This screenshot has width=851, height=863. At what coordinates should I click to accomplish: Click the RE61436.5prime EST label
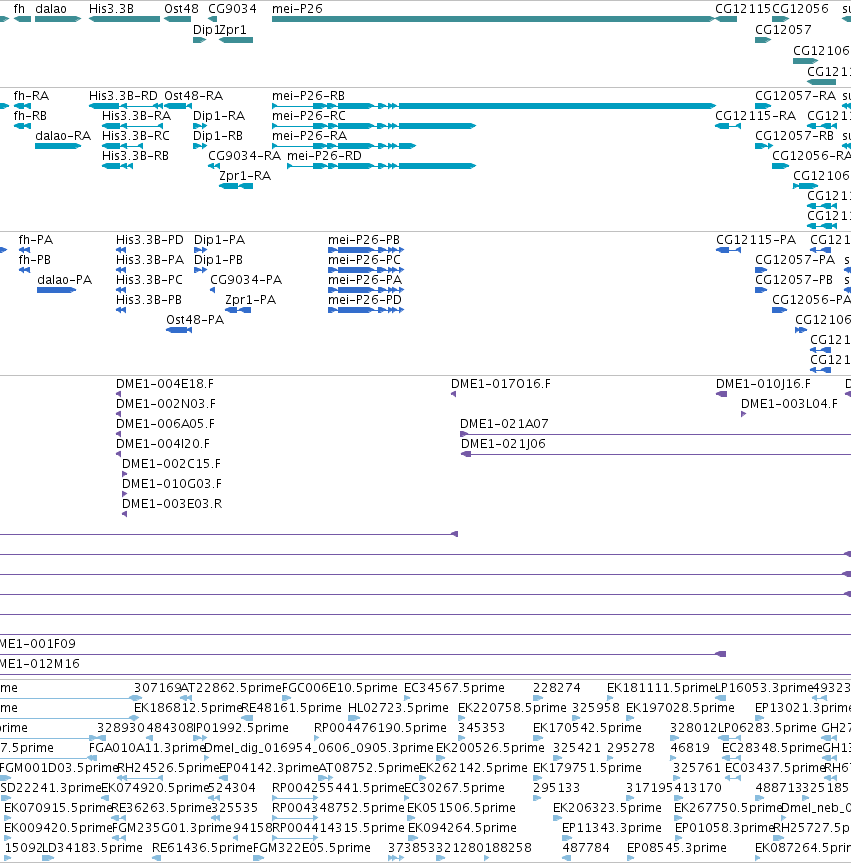[x=203, y=848]
